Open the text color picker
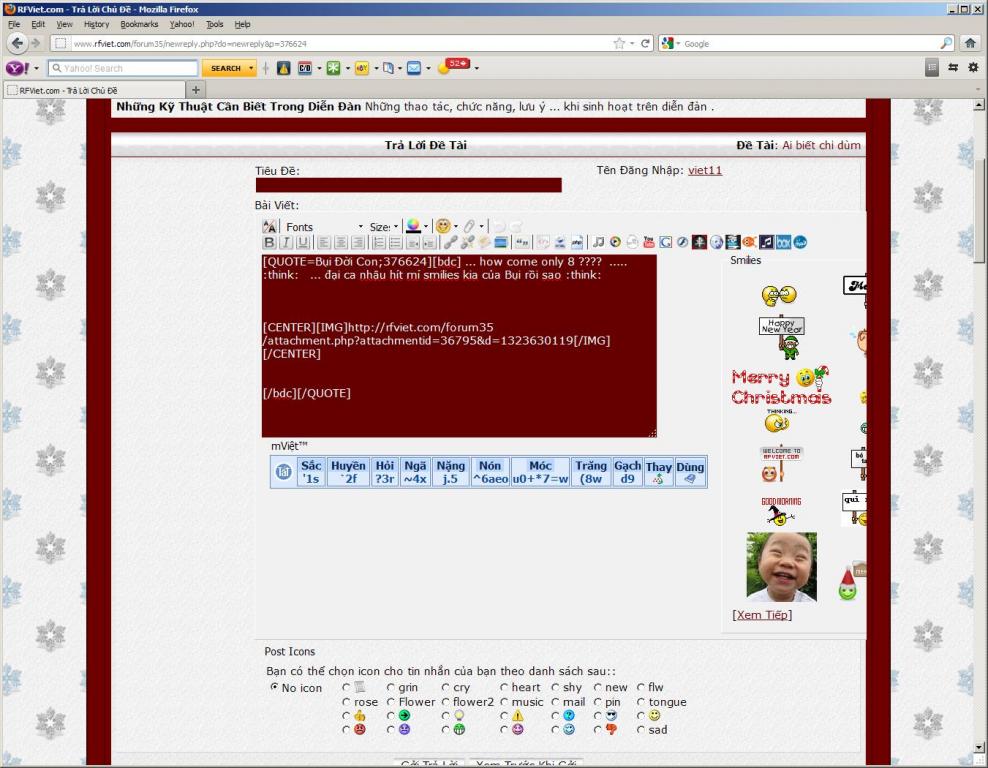 [416, 227]
